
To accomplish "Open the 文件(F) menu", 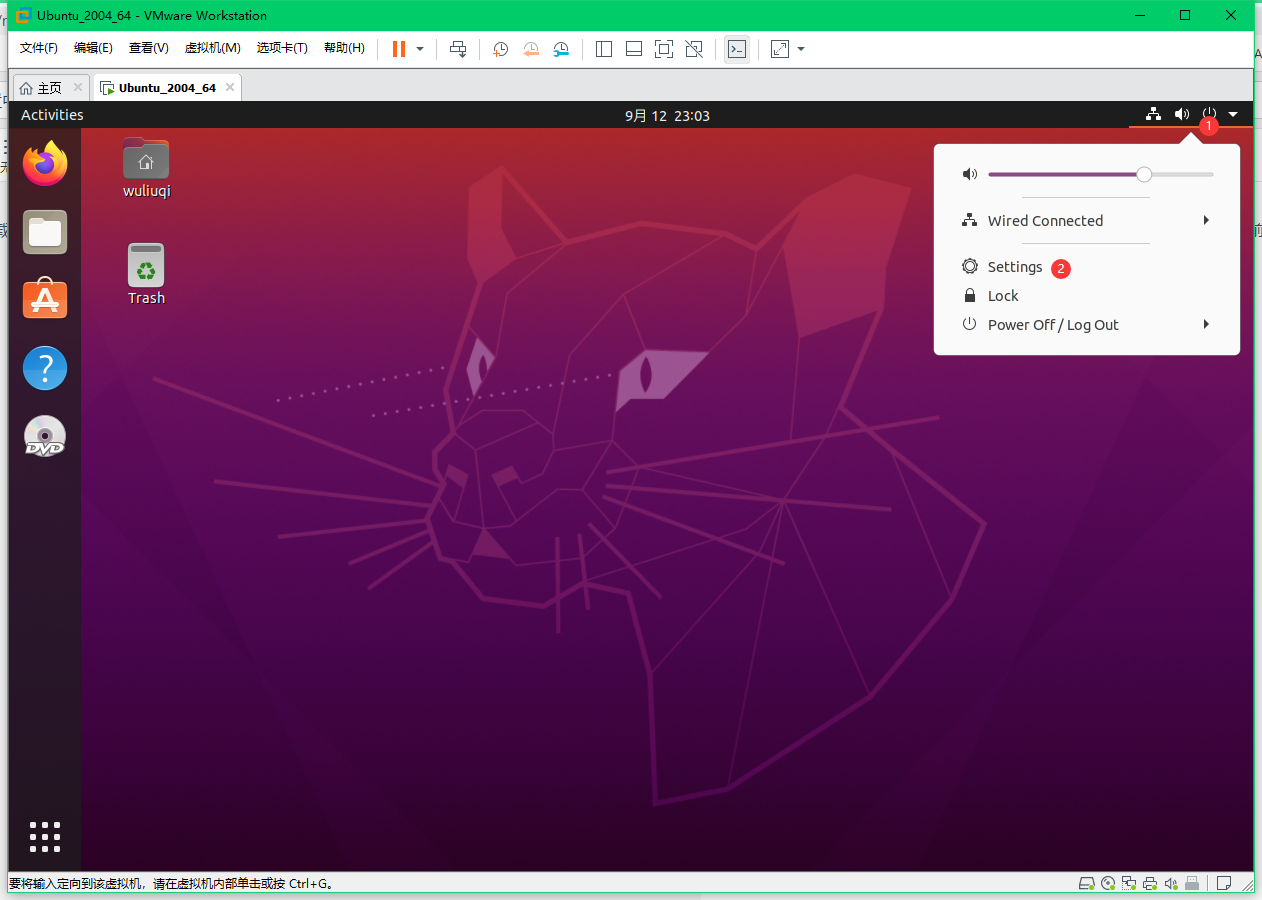I will point(39,48).
